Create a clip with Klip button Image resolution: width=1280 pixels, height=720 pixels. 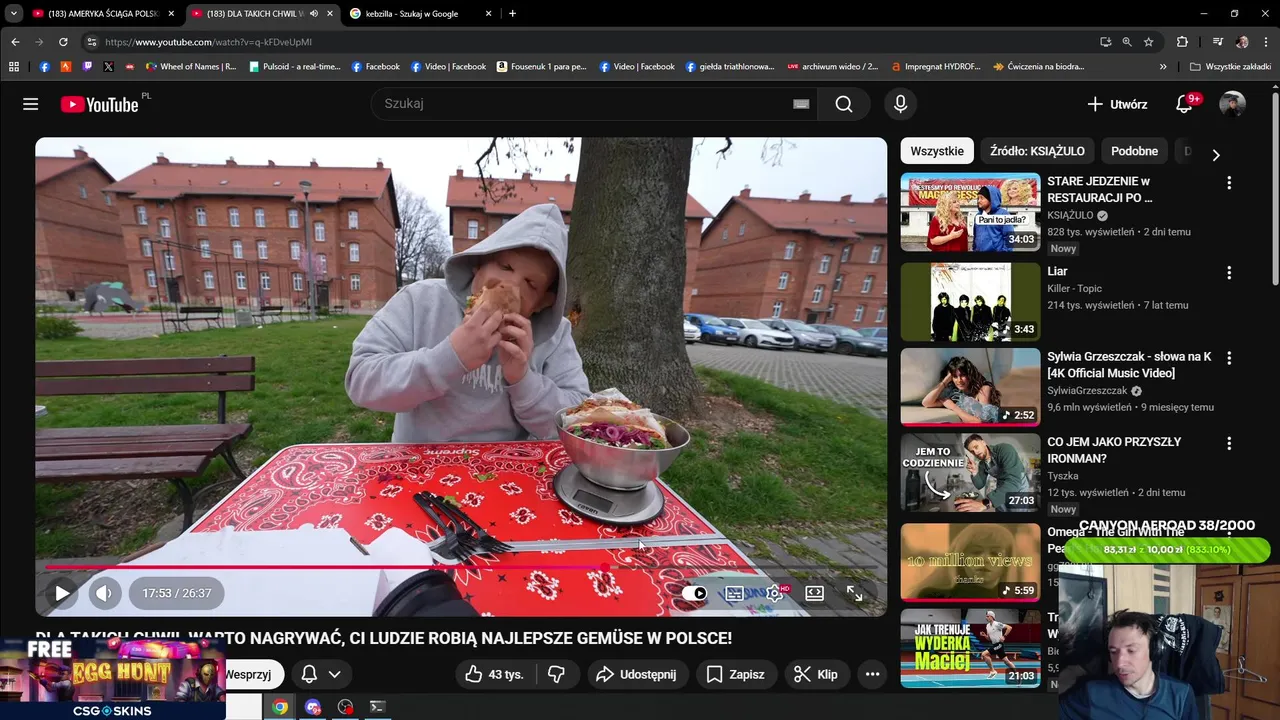pos(815,674)
